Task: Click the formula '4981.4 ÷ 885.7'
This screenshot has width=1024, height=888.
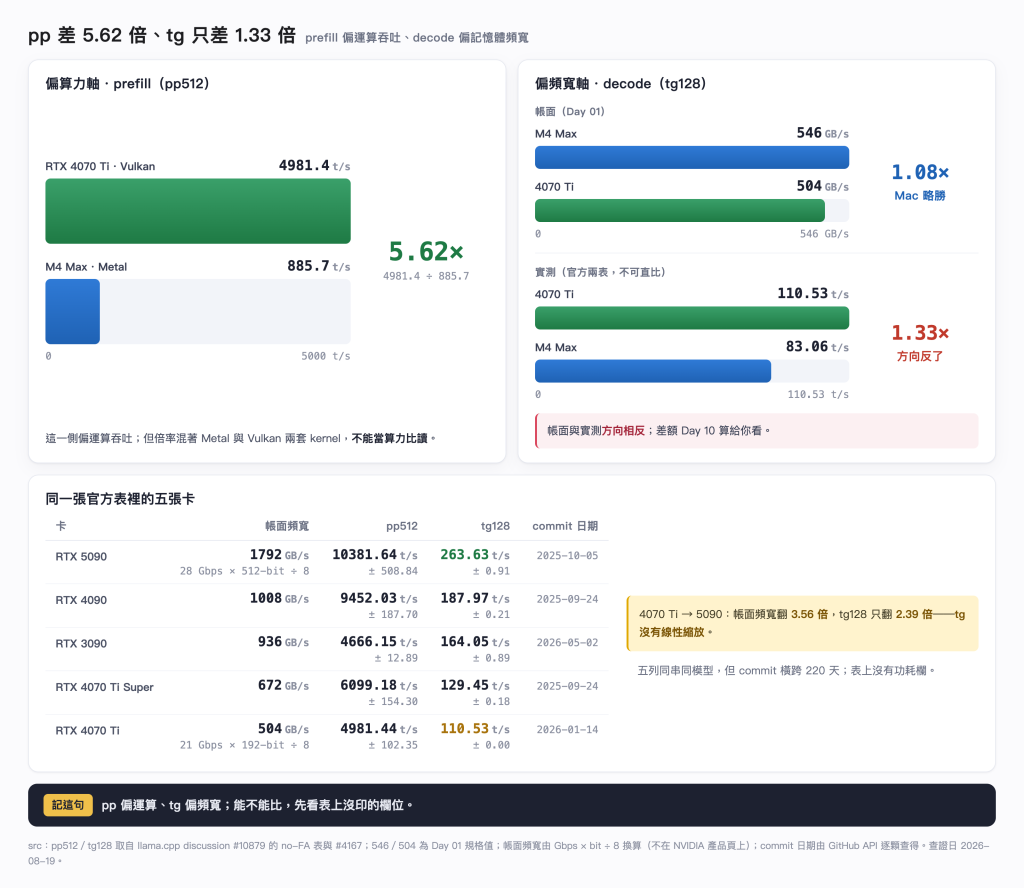Action: click(426, 276)
